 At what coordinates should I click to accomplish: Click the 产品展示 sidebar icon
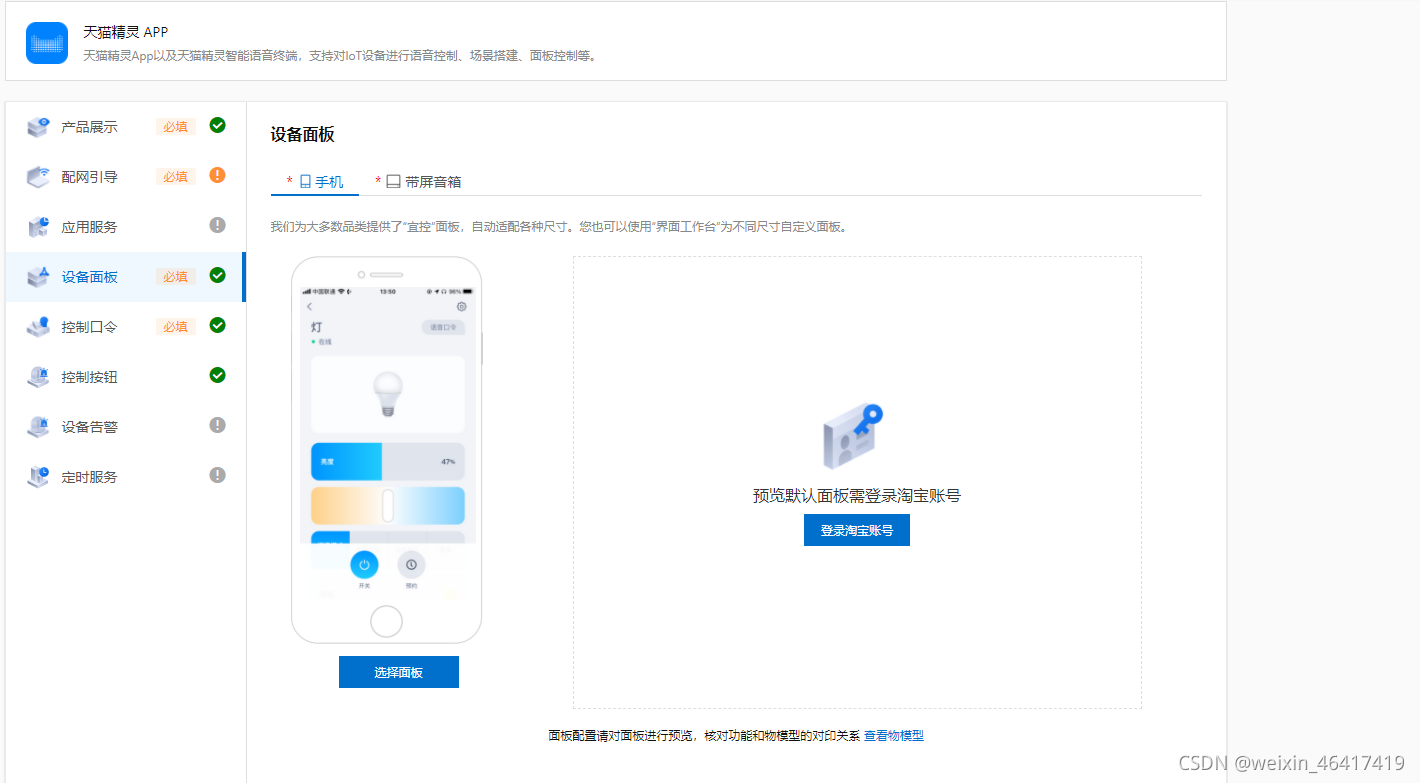pyautogui.click(x=38, y=127)
